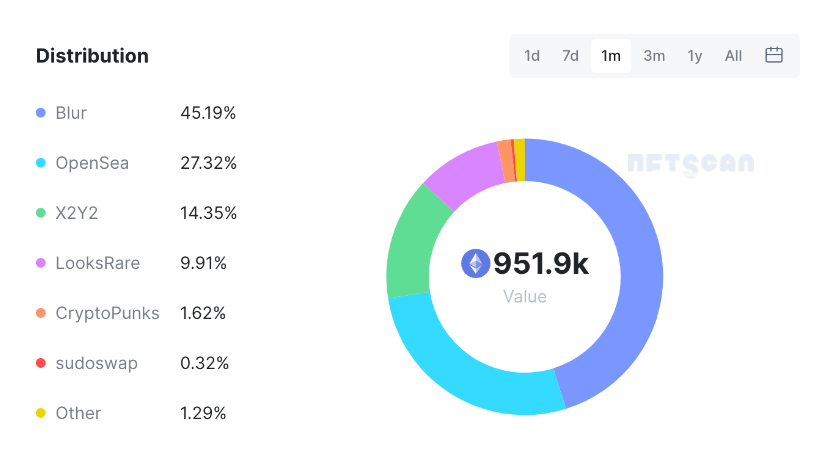Click the CryptoPunks orange legend dot

(x=41, y=313)
